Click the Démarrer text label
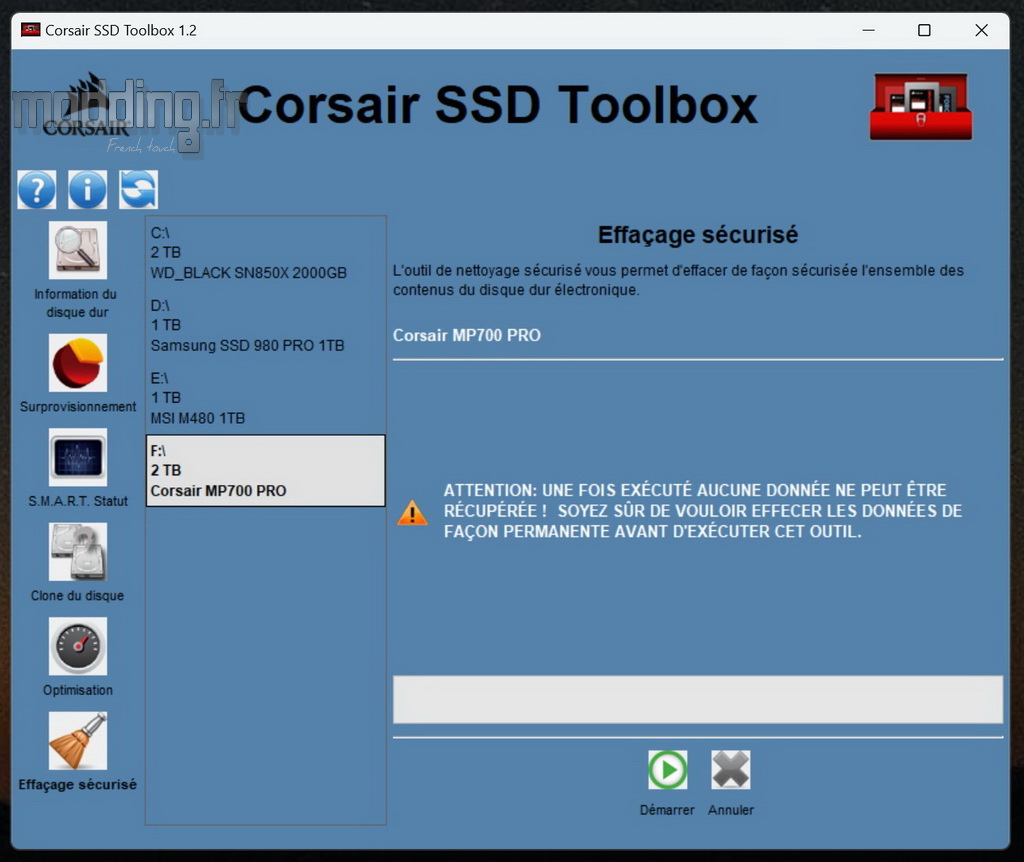This screenshot has height=862, width=1024. tap(667, 810)
